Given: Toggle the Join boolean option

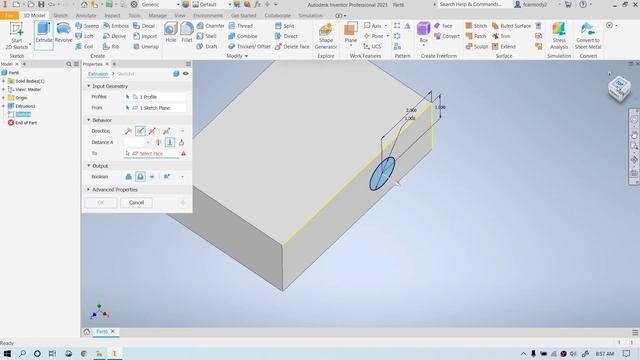Looking at the screenshot, I should [x=129, y=177].
